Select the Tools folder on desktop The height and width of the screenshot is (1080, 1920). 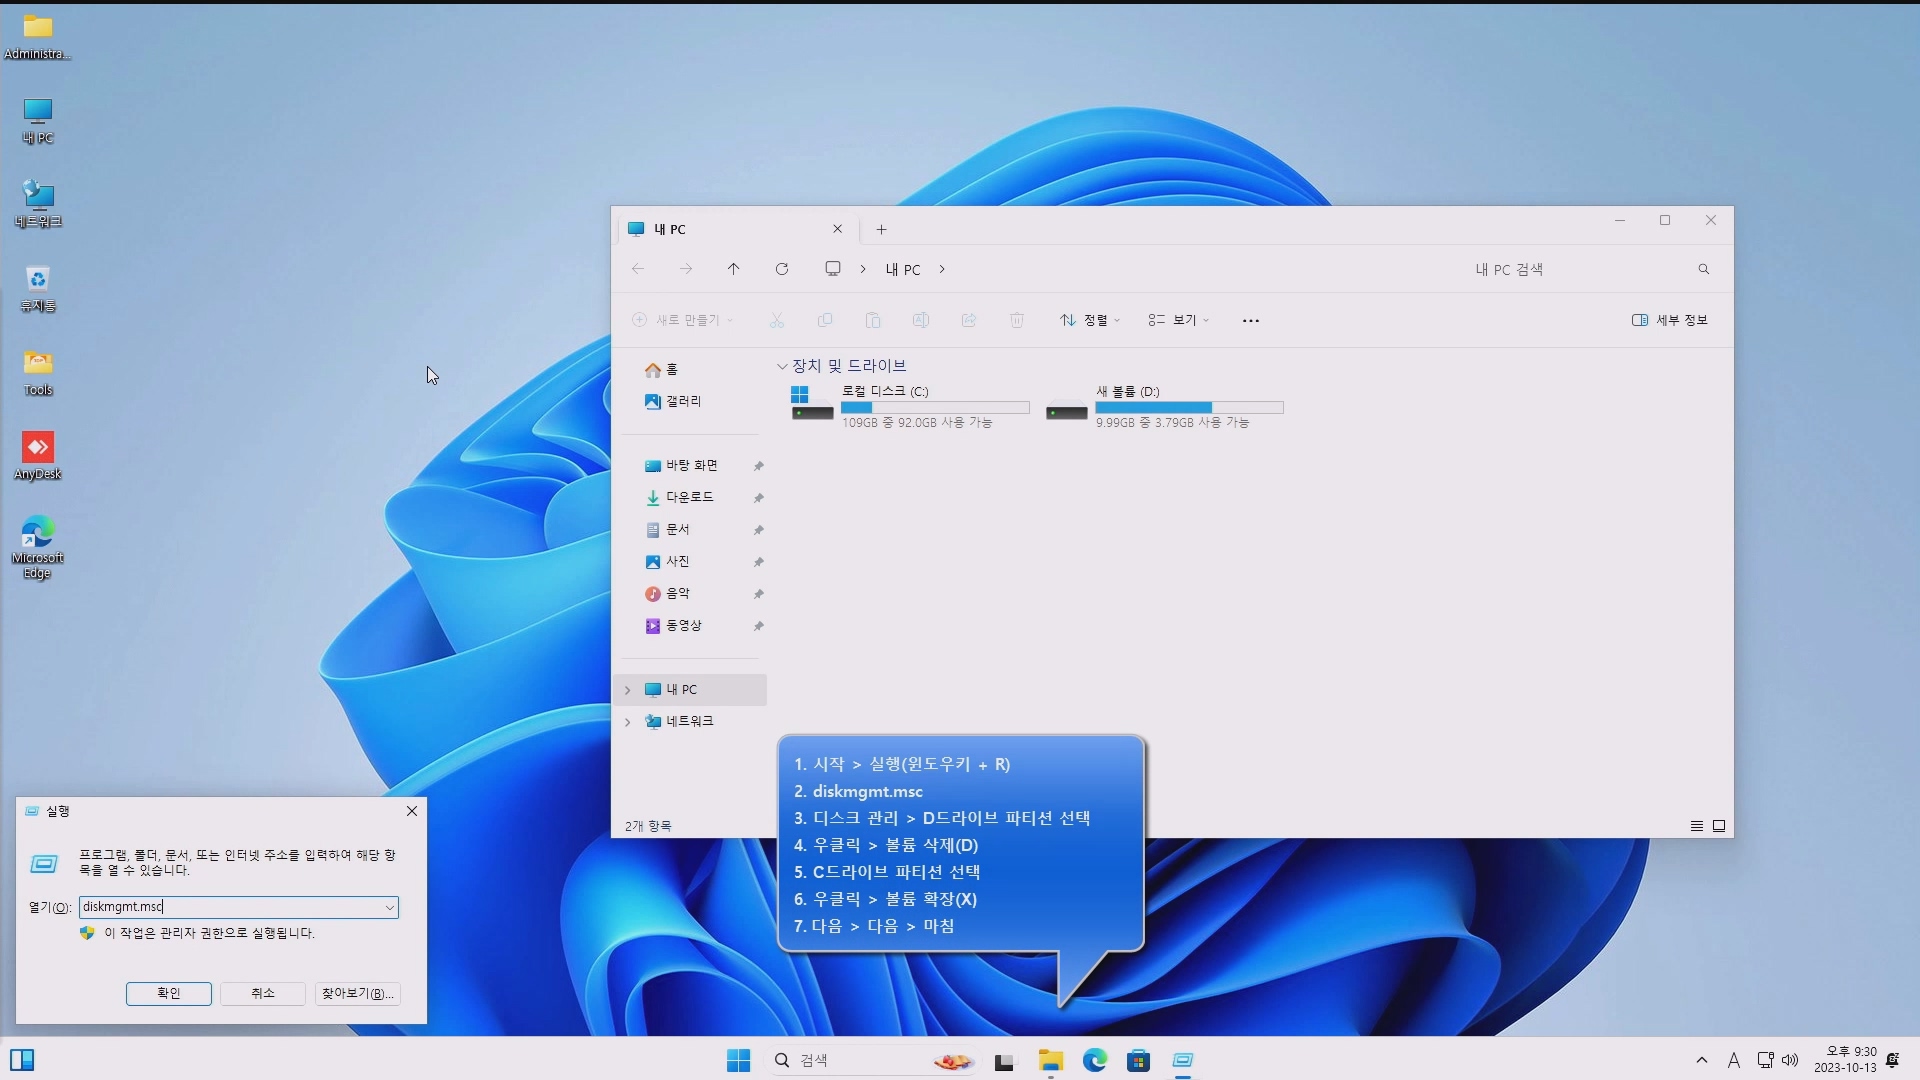[37, 373]
